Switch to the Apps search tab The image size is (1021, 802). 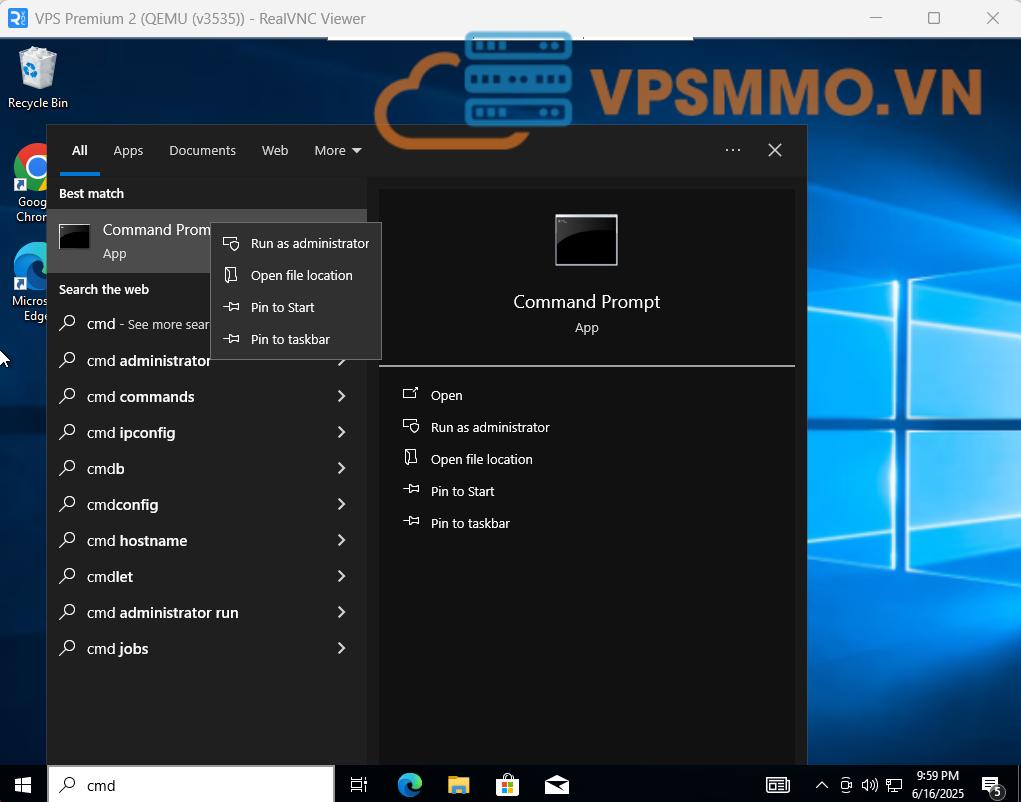128,150
